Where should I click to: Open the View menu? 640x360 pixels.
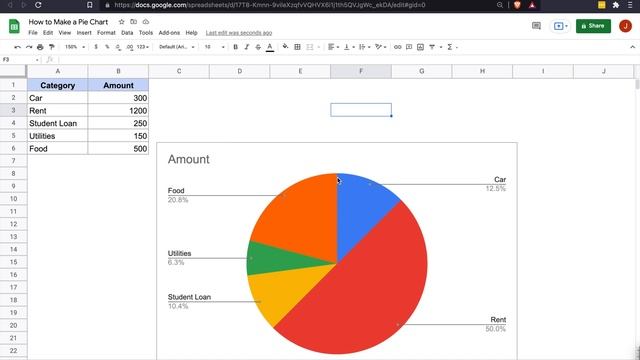point(64,33)
